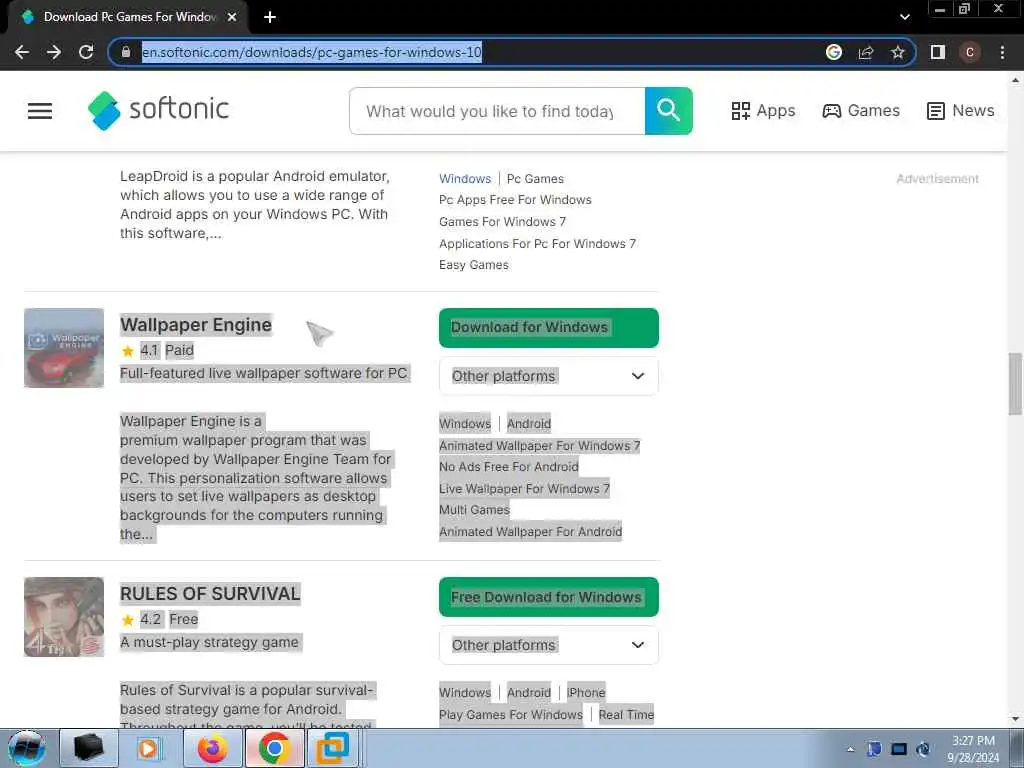Open Play Games For Windows link
The image size is (1024, 768).
point(511,714)
